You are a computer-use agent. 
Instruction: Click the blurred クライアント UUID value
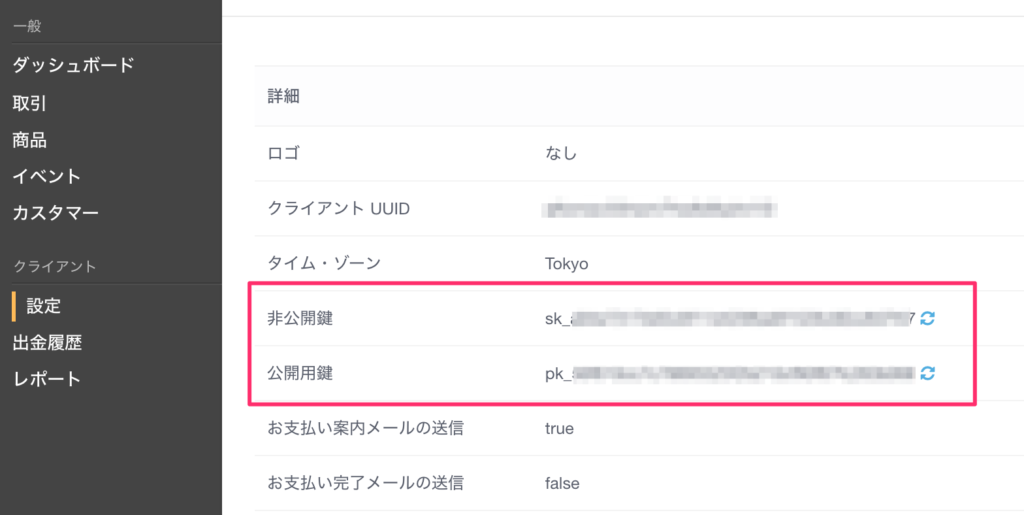pos(662,209)
